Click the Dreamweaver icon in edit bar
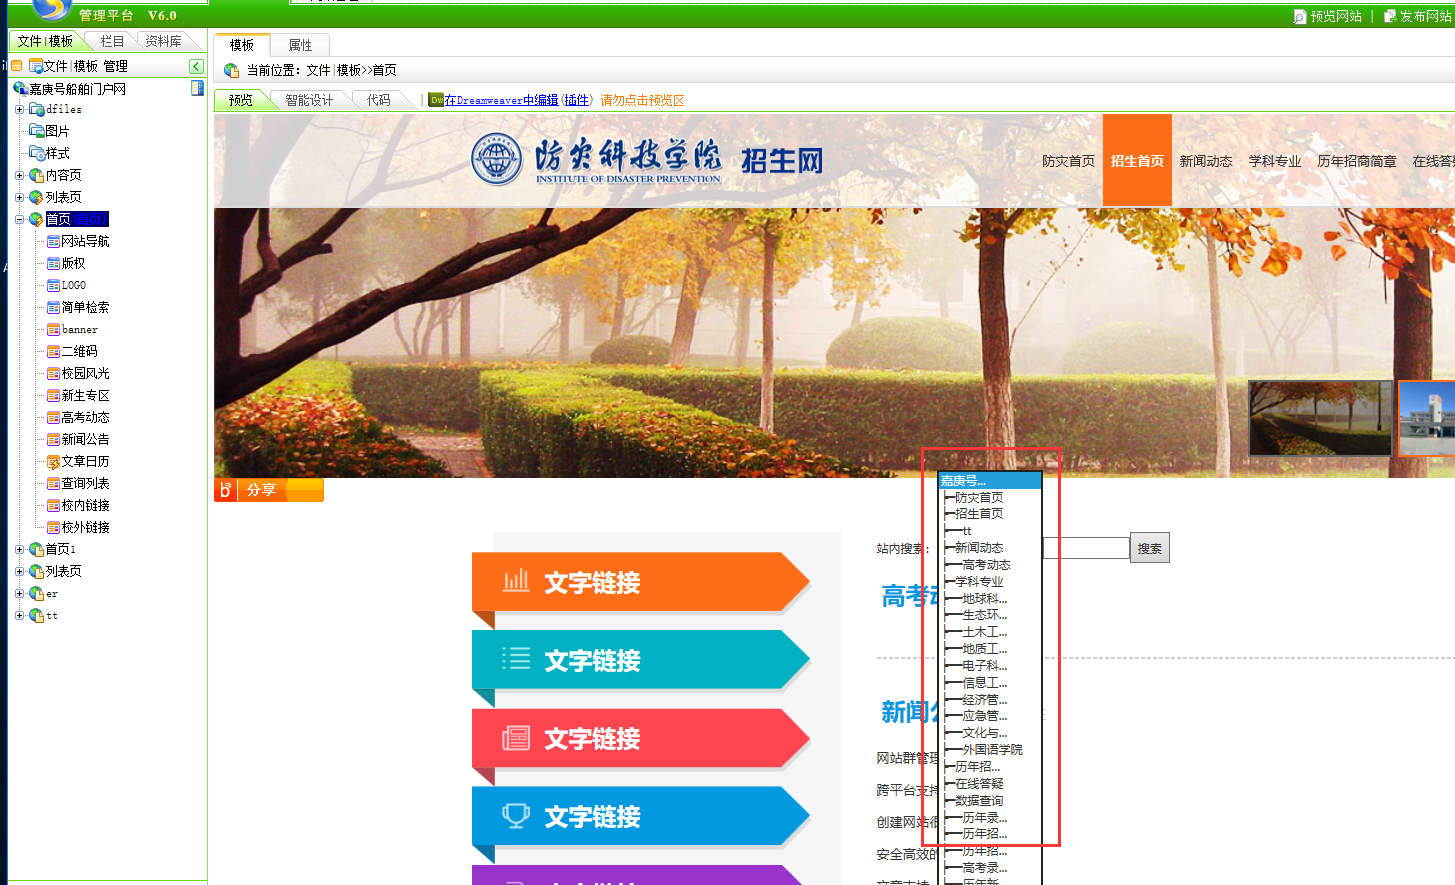Screen dimensions: 1455x885 436,100
